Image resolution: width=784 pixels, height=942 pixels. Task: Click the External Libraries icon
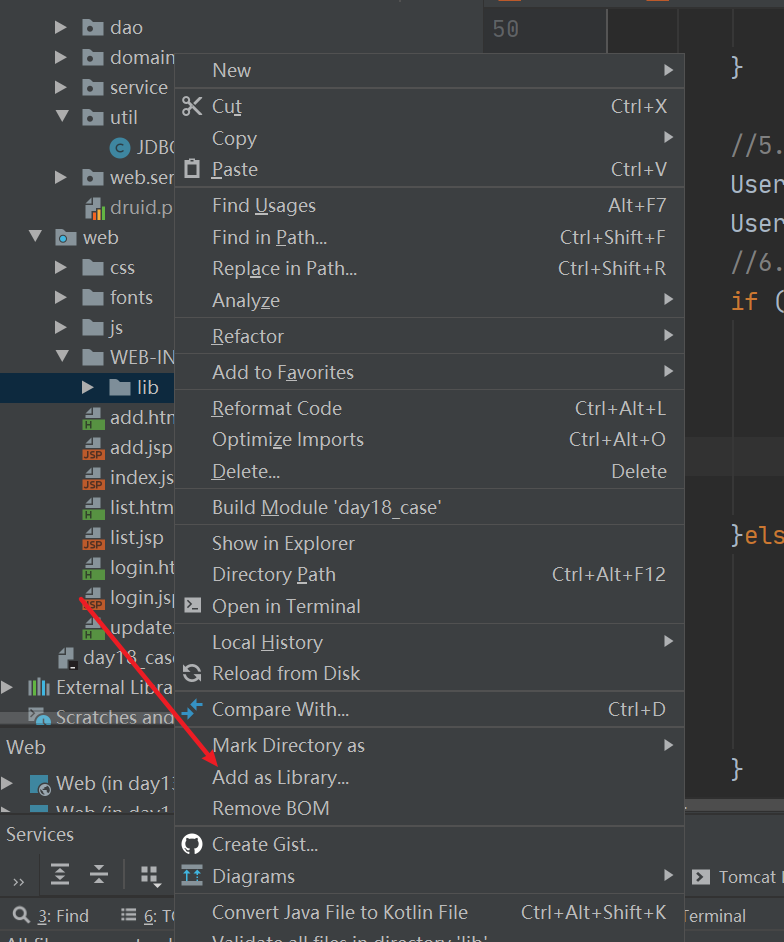(39, 687)
